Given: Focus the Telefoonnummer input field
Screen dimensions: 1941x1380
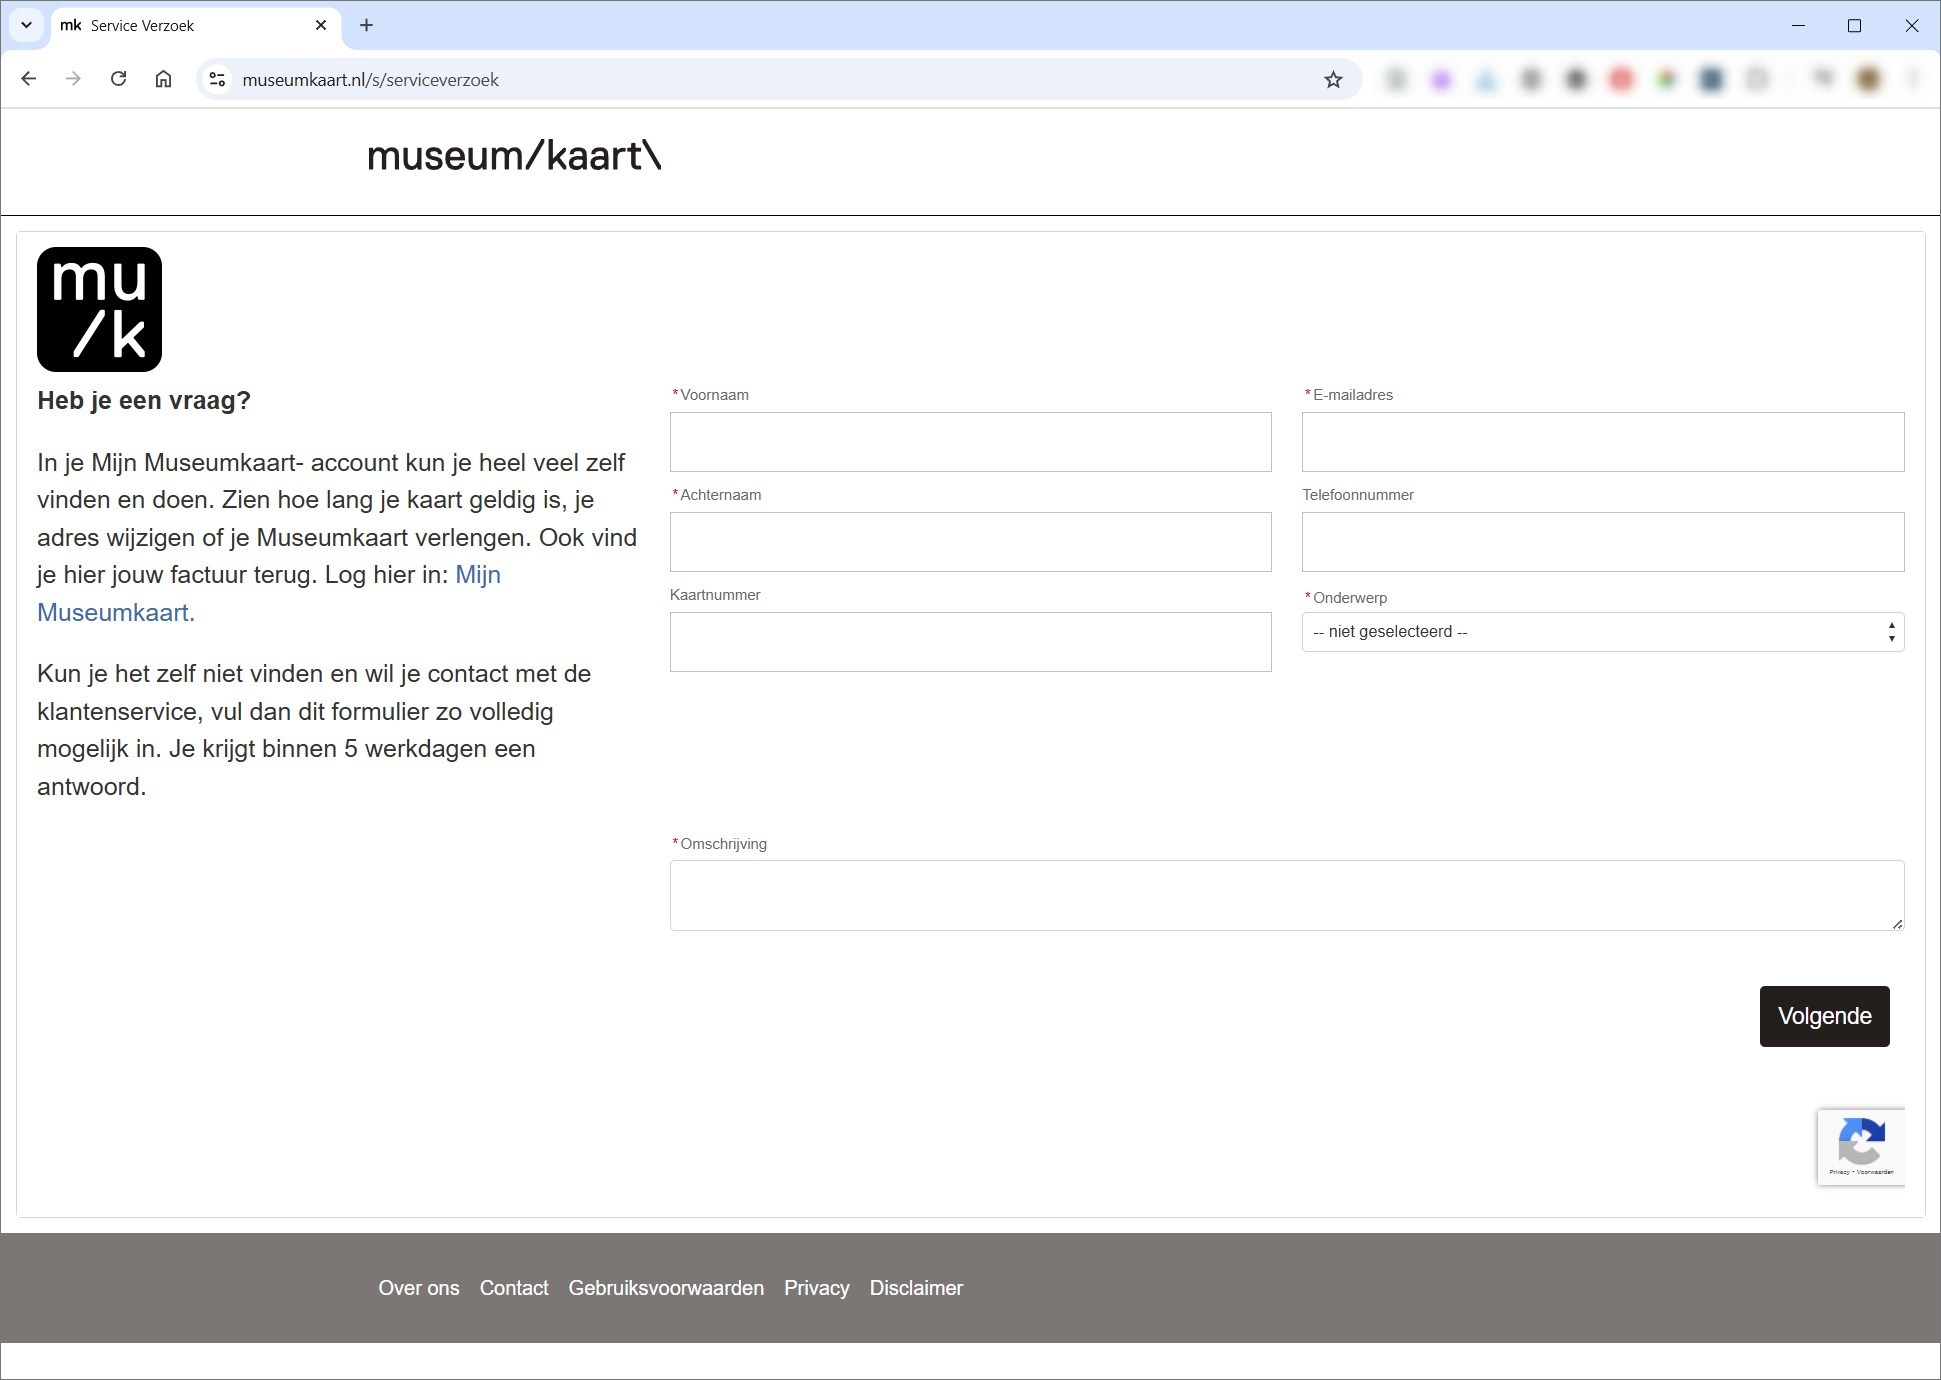Looking at the screenshot, I should (x=1603, y=541).
